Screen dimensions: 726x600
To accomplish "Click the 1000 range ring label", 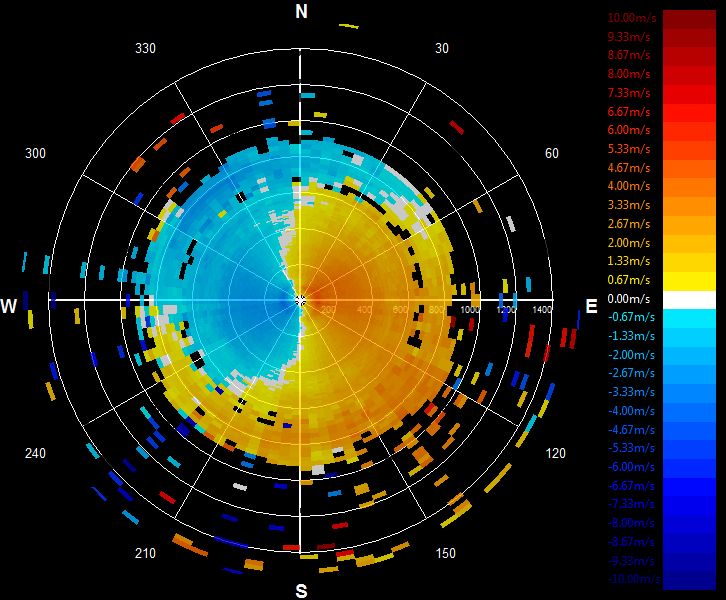I will 470,310.
